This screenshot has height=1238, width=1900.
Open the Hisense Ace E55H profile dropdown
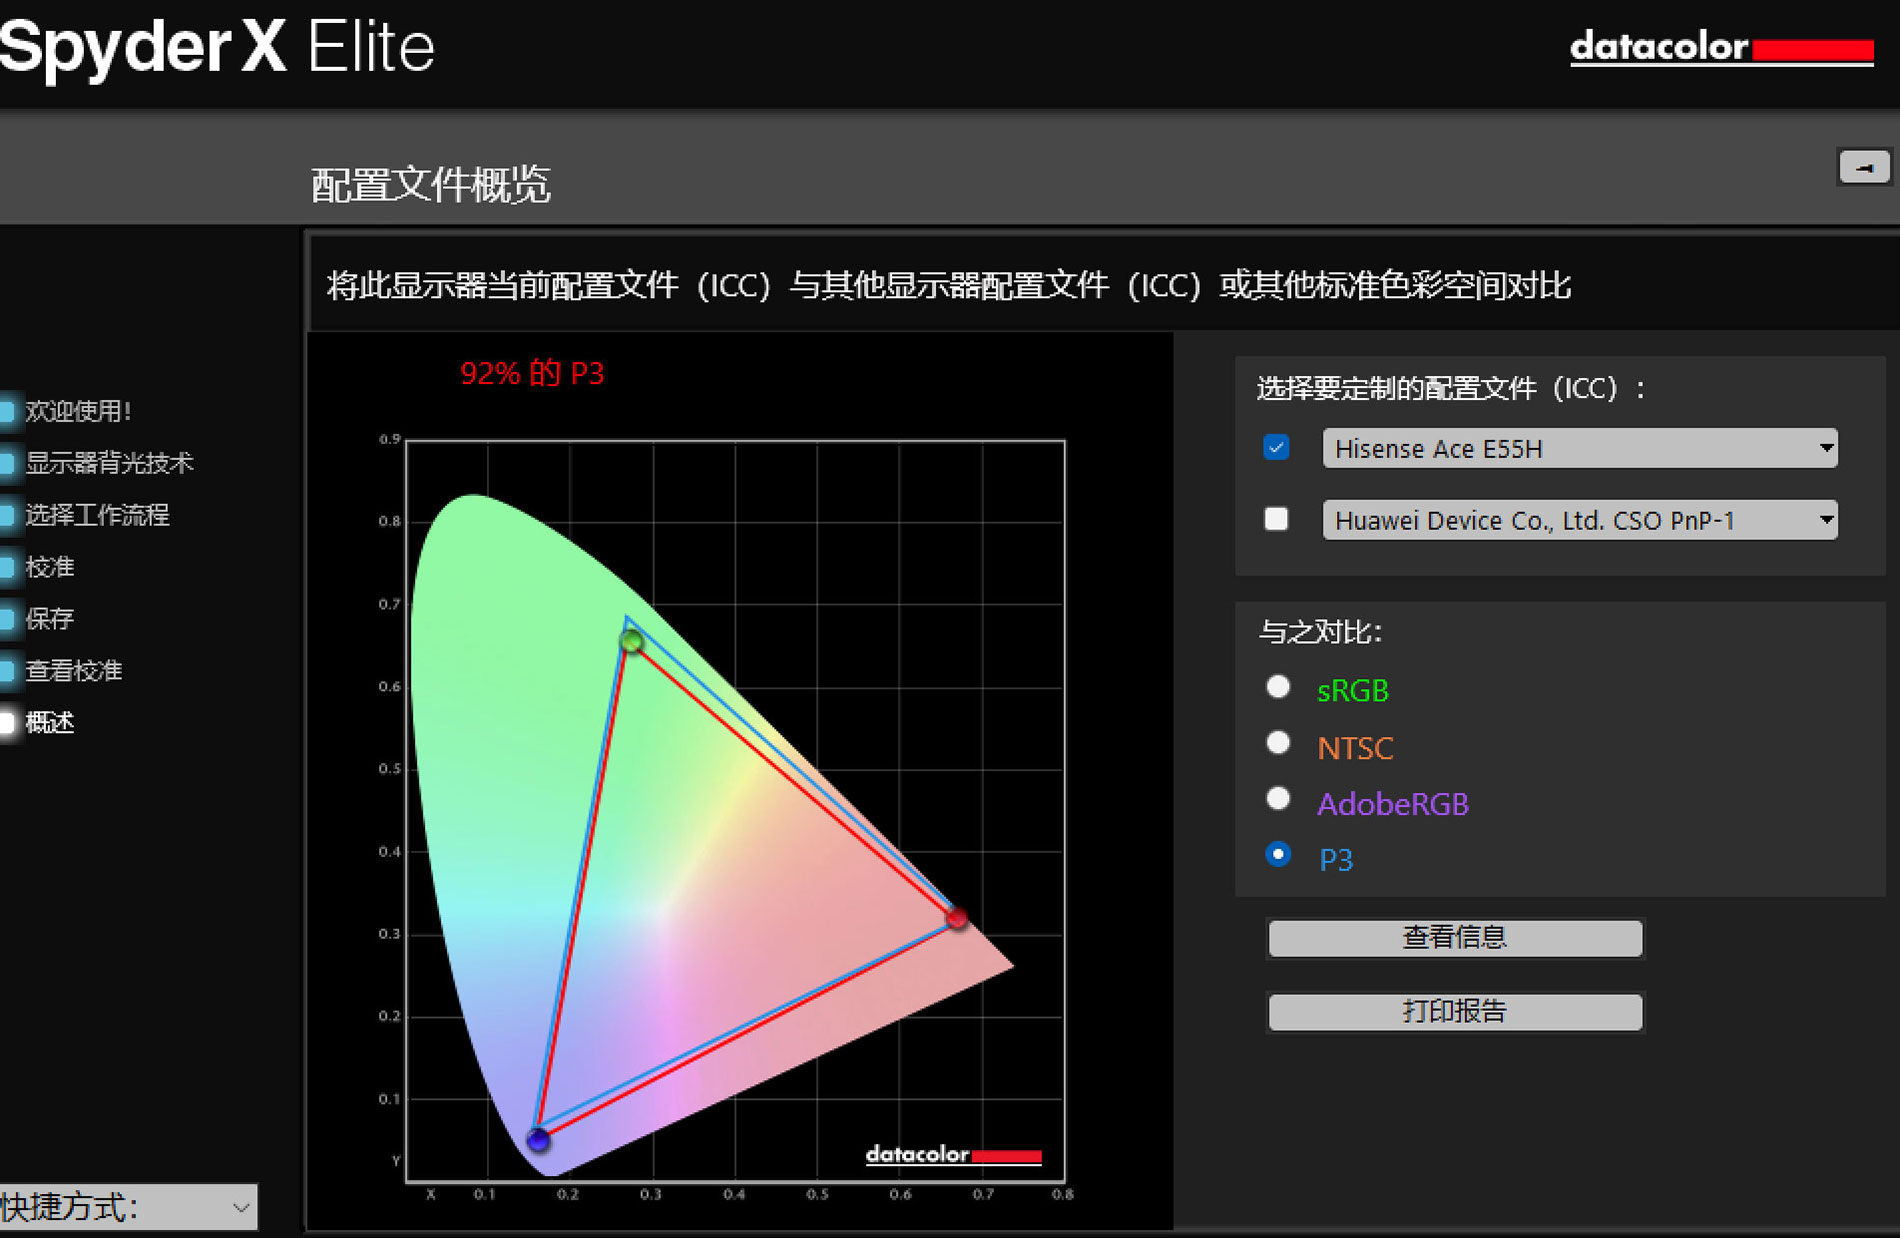click(x=1580, y=448)
